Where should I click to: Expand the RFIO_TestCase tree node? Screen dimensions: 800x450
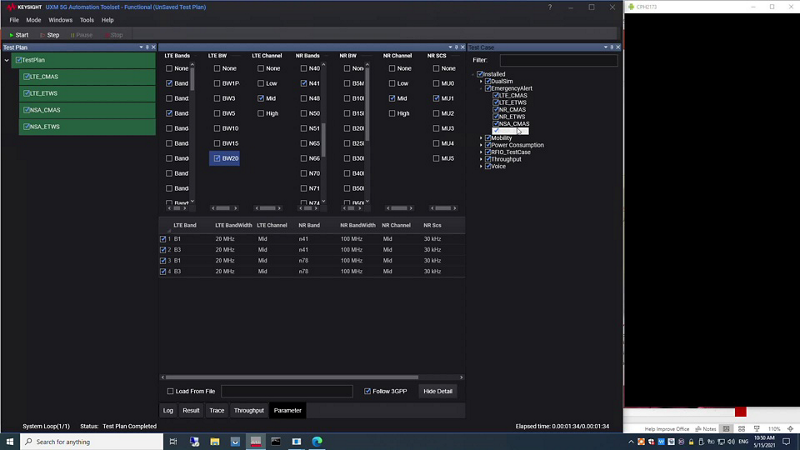[481, 152]
